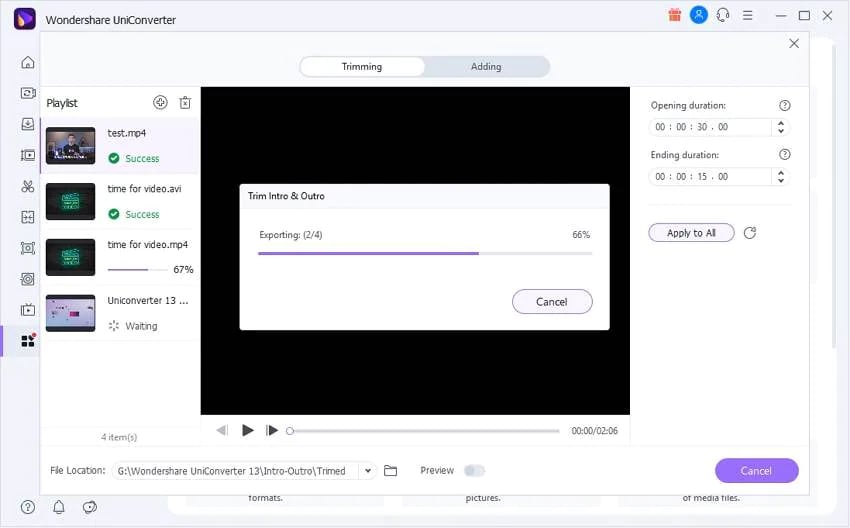The height and width of the screenshot is (528, 850).
Task: Expand the File Location dropdown
Action: coord(368,471)
